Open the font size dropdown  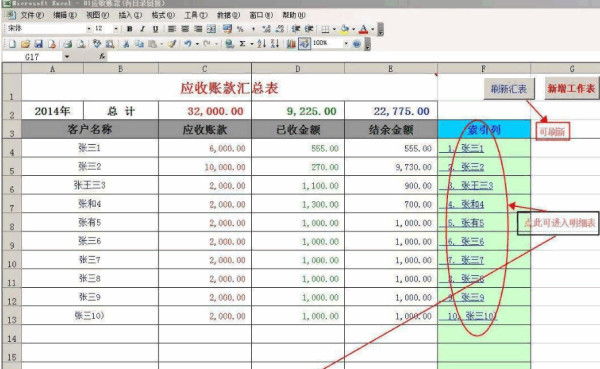(x=116, y=29)
